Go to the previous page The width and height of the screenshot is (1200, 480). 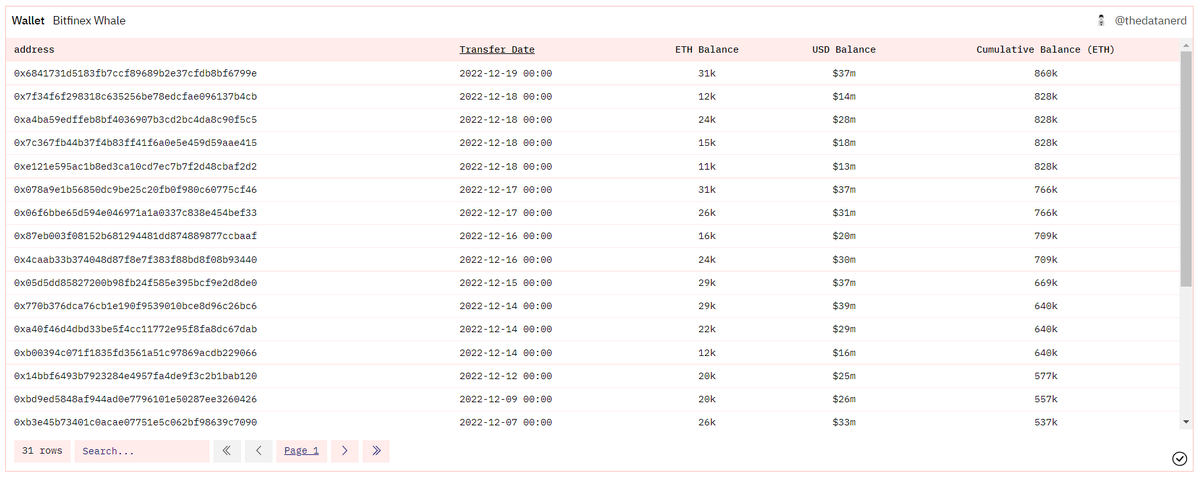pyautogui.click(x=258, y=451)
